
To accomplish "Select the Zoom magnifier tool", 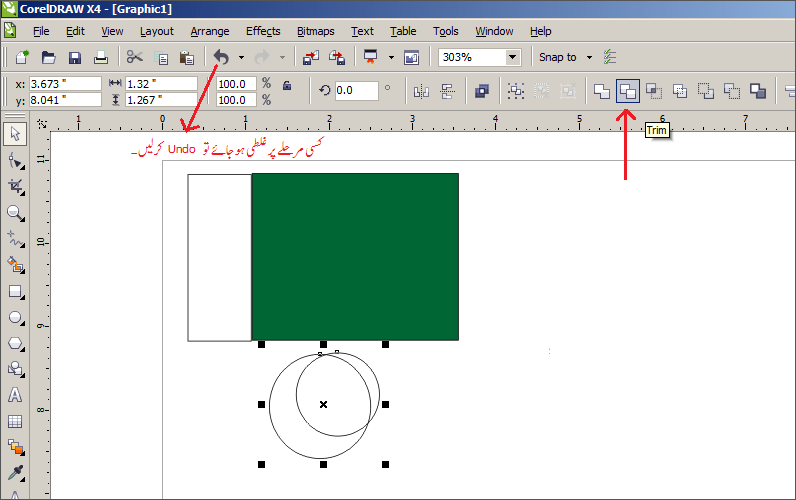I will 15,212.
